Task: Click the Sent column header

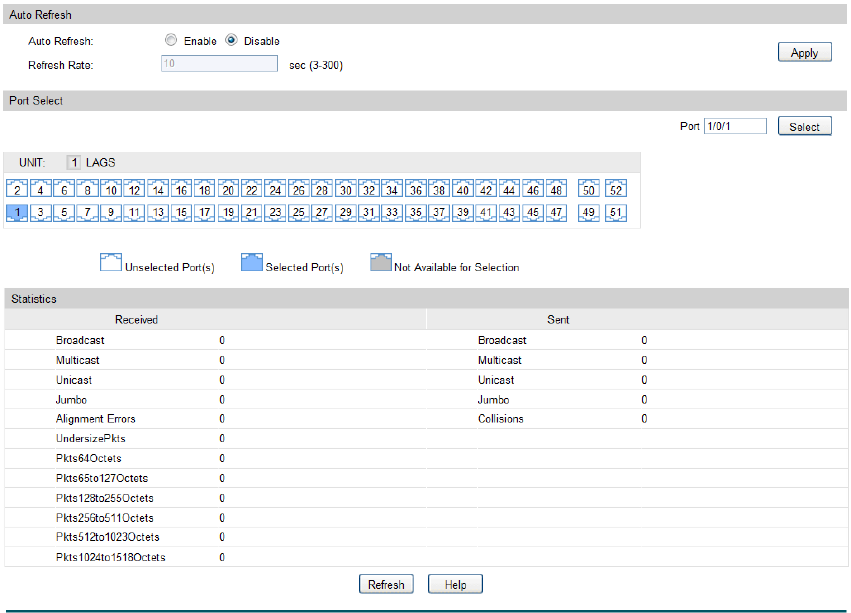Action: pyautogui.click(x=558, y=320)
